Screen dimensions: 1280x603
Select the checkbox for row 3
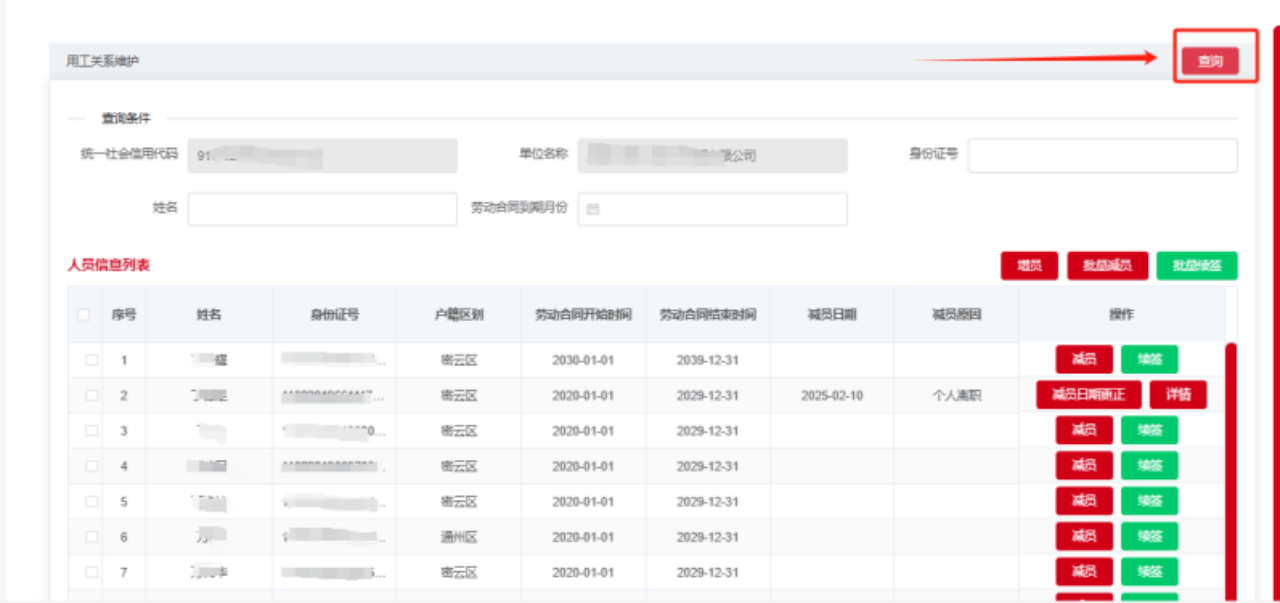click(92, 431)
